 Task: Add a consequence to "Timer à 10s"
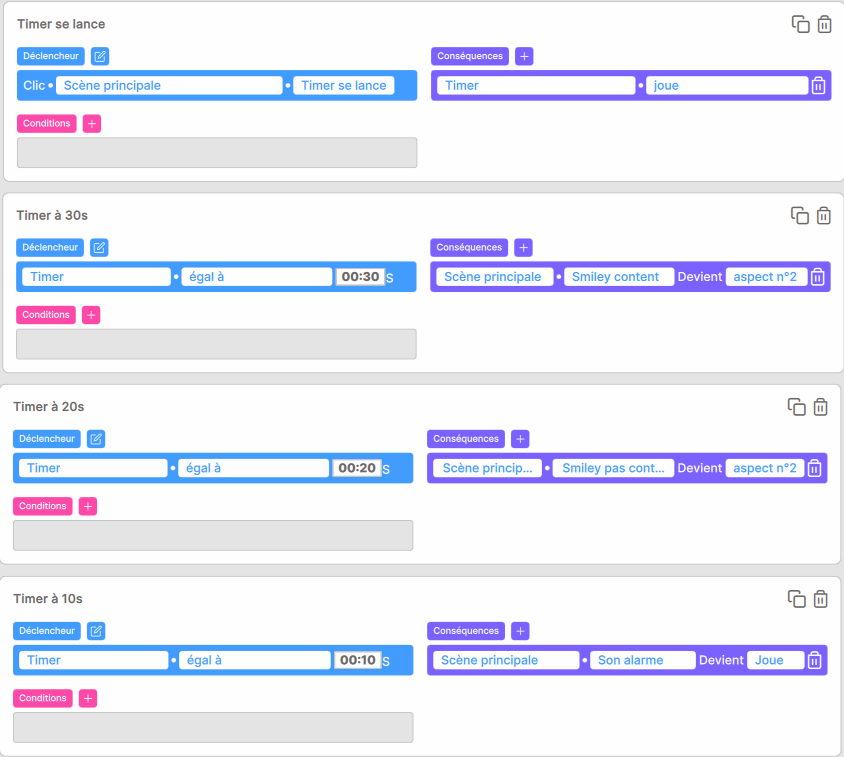point(520,631)
